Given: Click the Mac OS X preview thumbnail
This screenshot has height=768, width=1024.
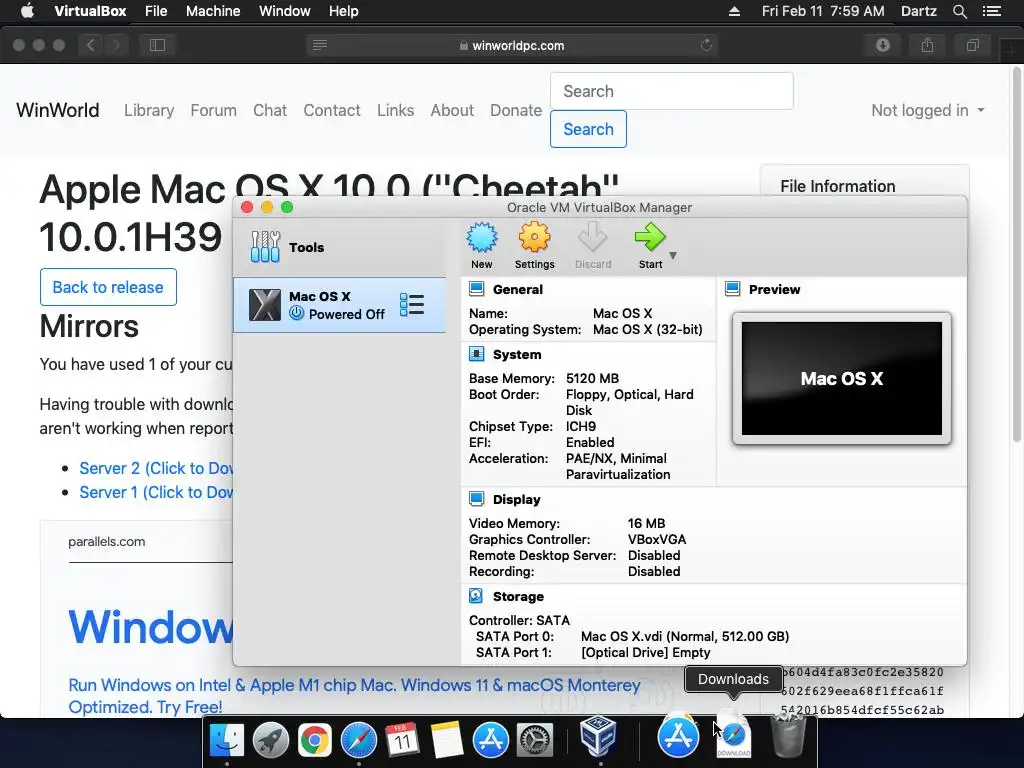Looking at the screenshot, I should pos(842,378).
